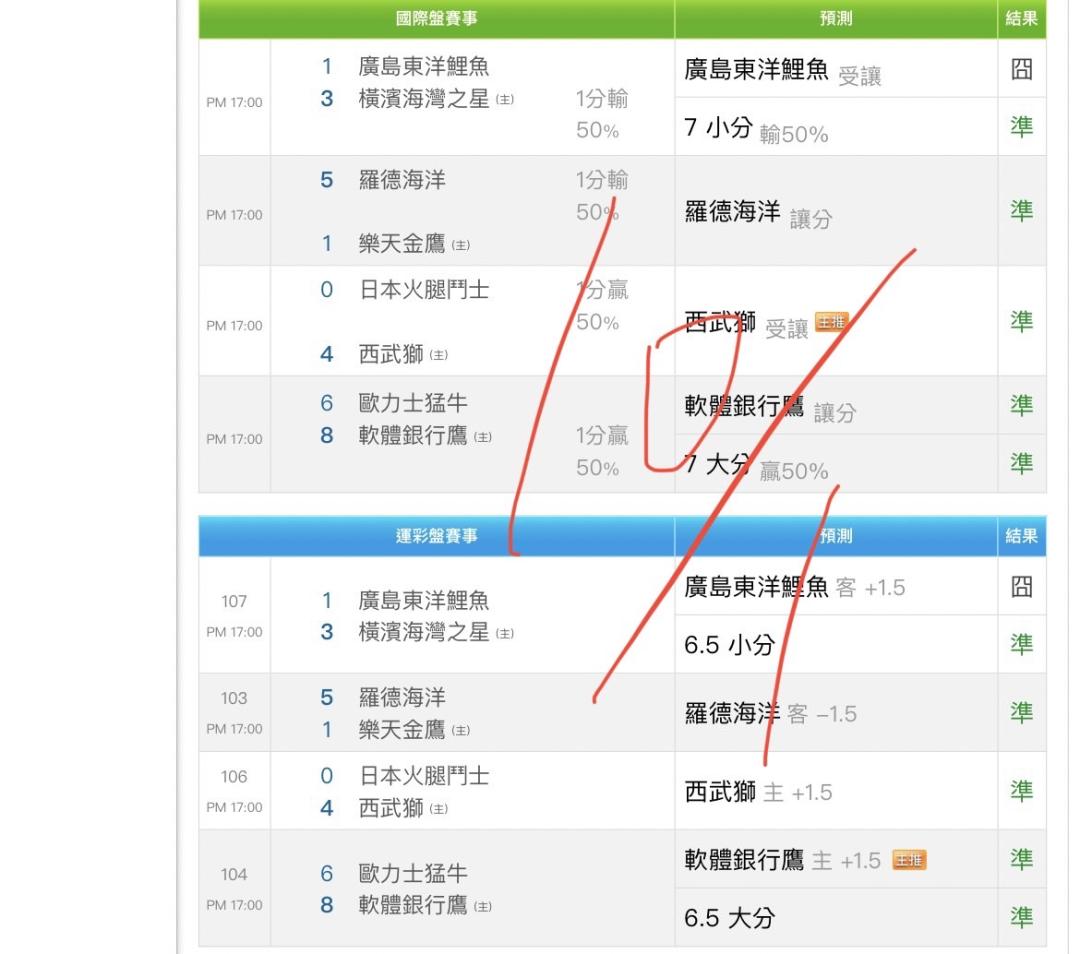Click the 準 result for 7 小分
This screenshot has width=1080, height=954.
coord(1021,127)
